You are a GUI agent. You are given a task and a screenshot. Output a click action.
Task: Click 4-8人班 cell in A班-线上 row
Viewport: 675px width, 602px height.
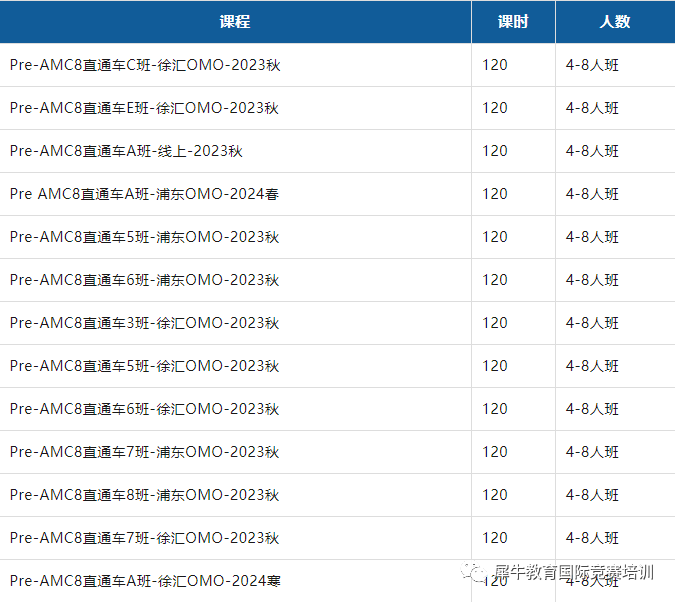[x=592, y=151]
